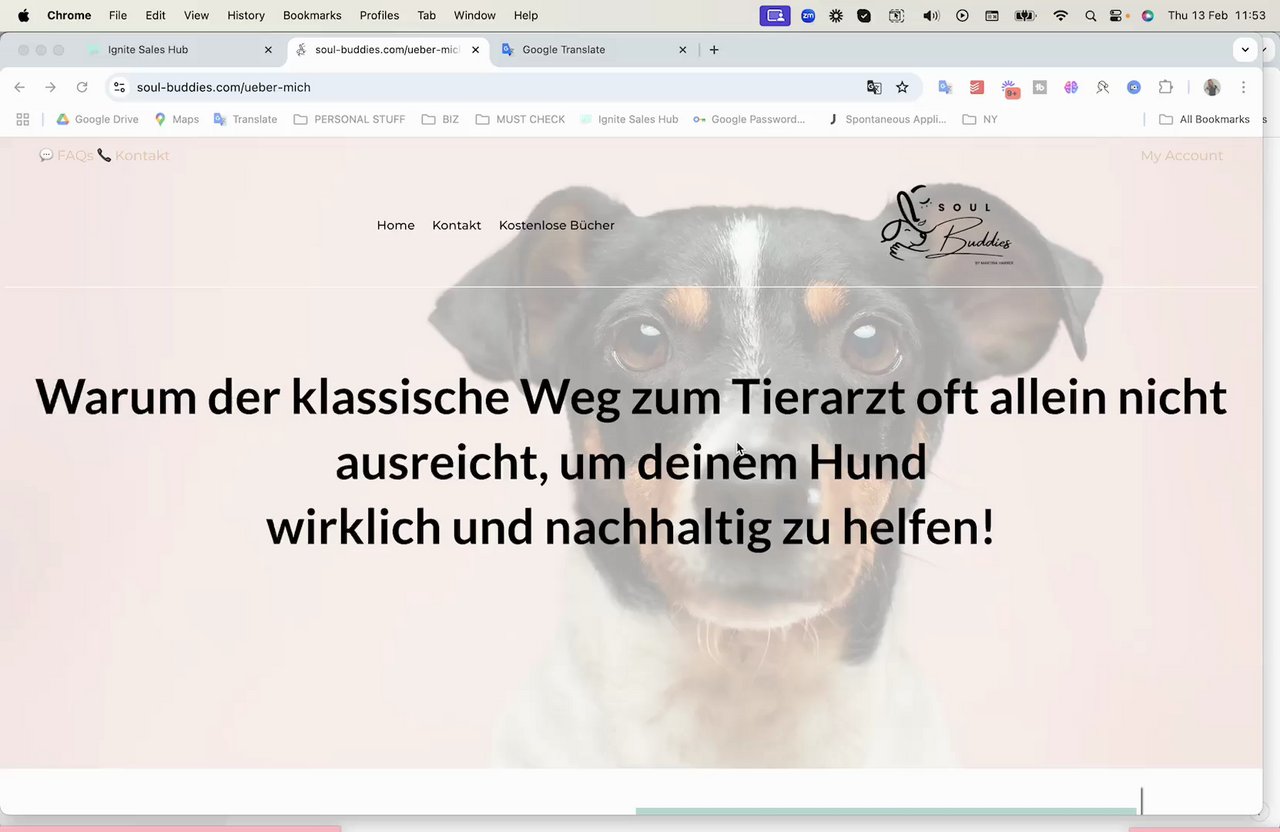
Task: Open the tab search dropdown arrow
Action: pos(1245,49)
